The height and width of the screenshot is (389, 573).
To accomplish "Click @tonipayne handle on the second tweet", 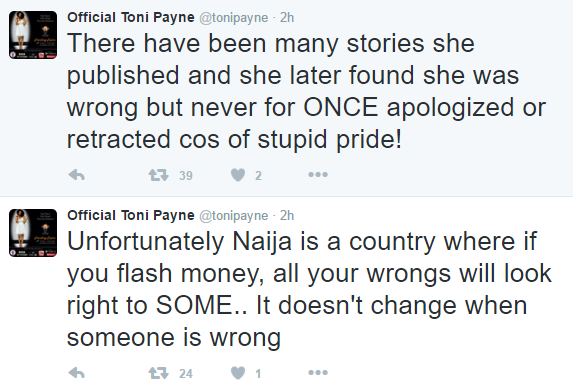I will click(x=234, y=216).
